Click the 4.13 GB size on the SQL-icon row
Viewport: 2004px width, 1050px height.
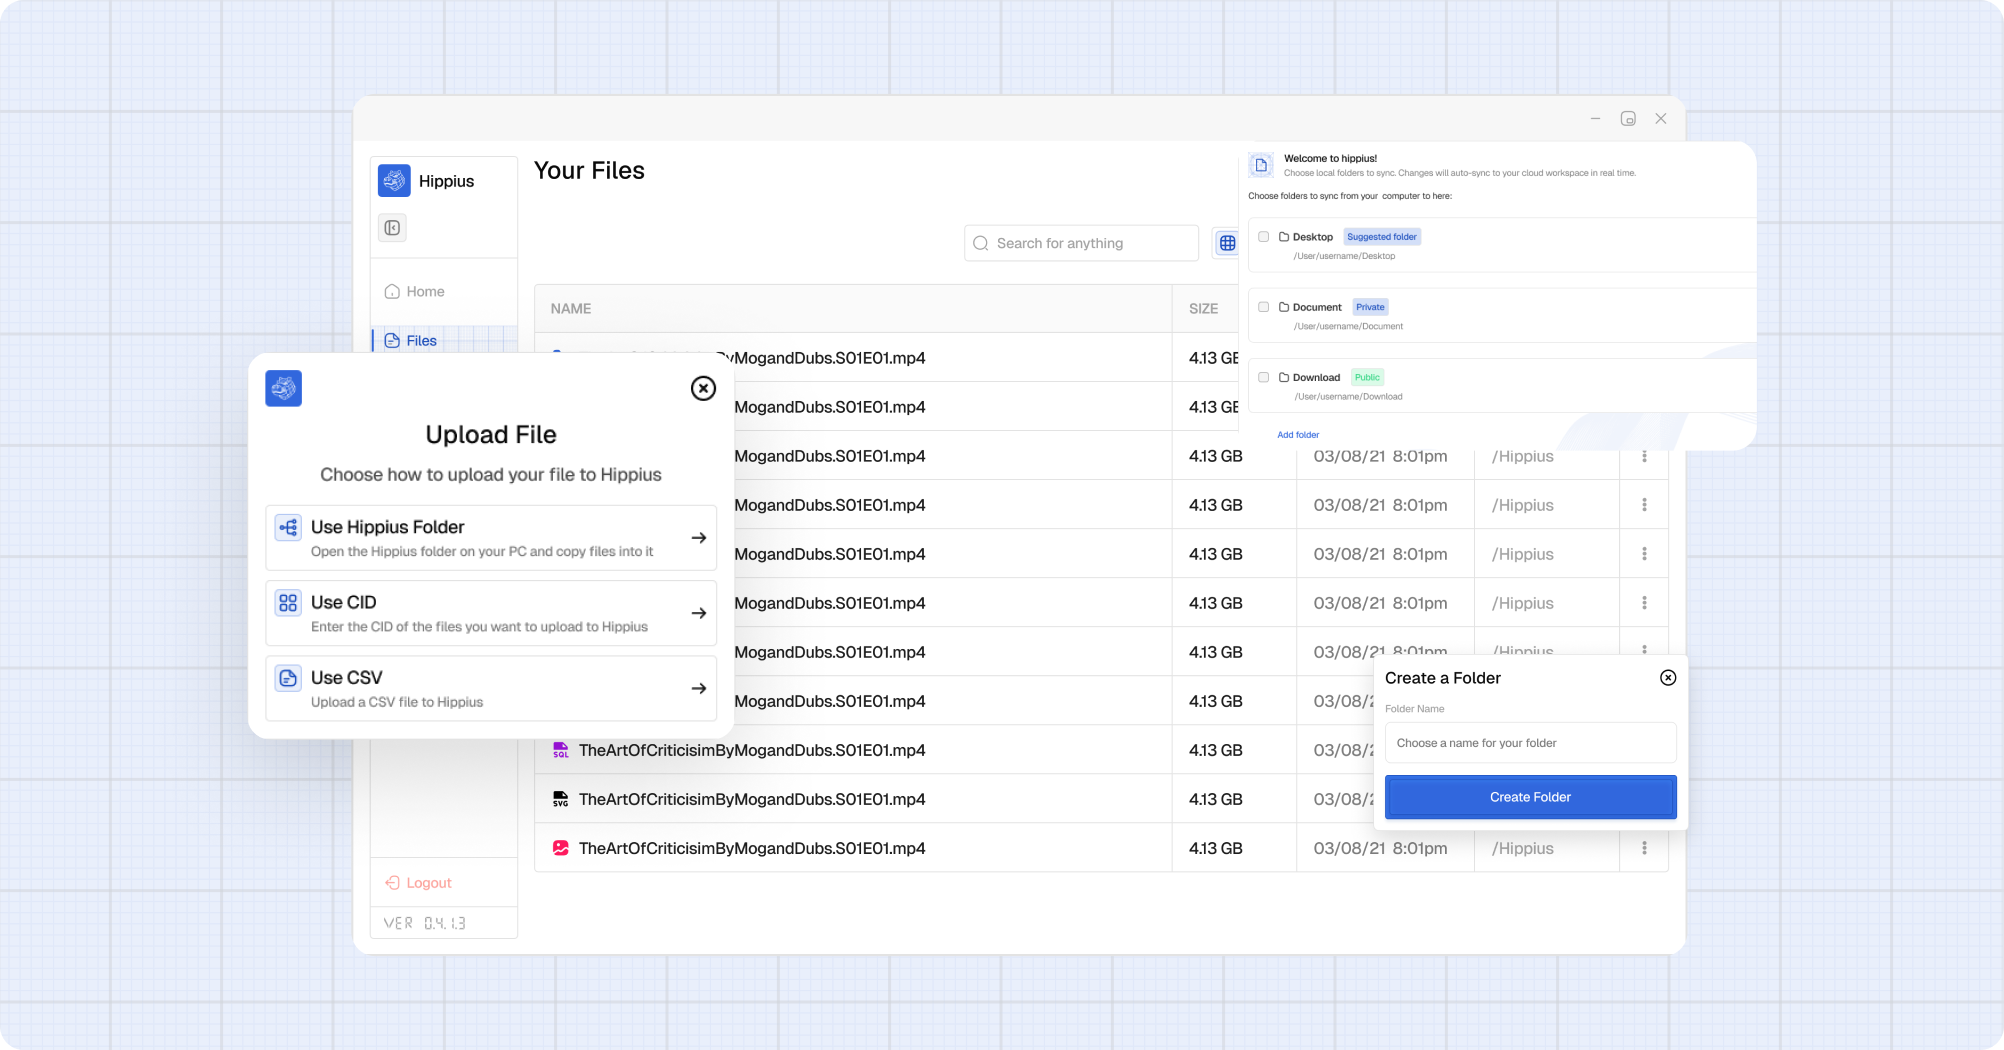click(x=1215, y=750)
